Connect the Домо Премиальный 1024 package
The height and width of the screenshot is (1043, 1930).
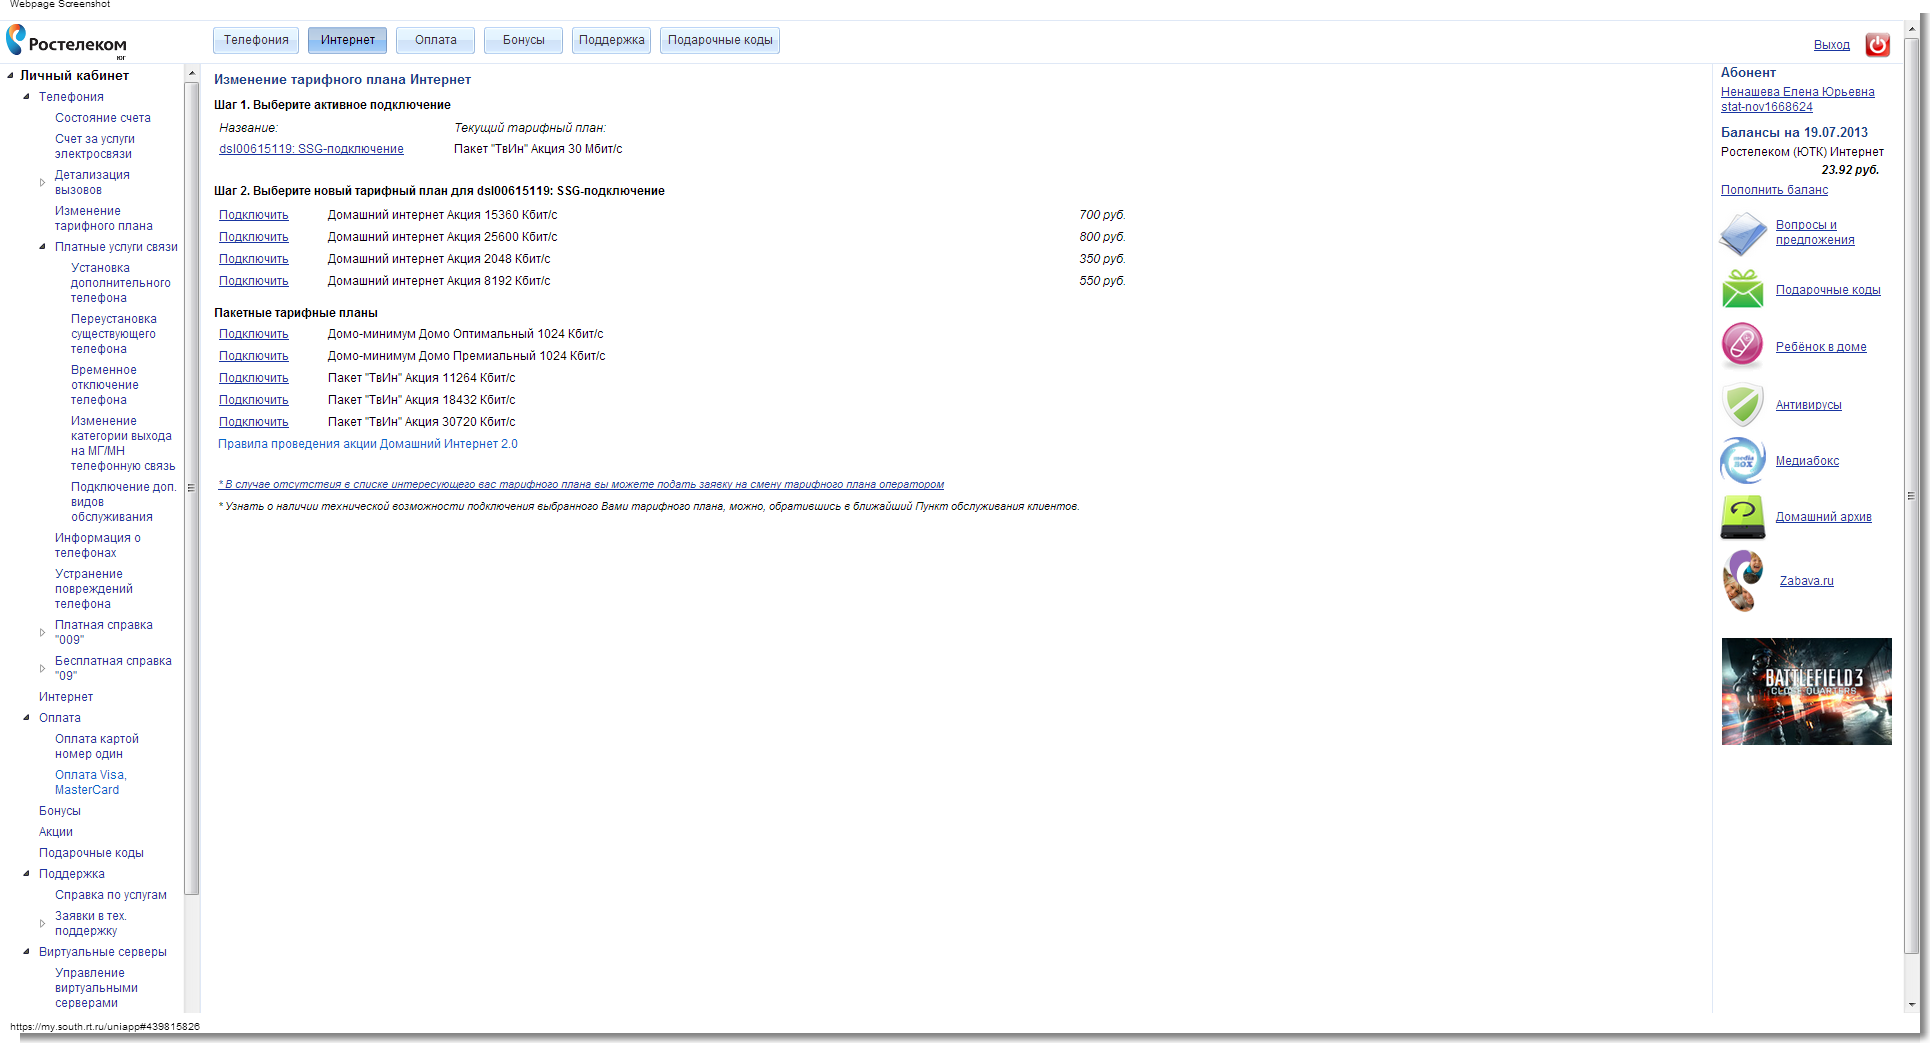pos(254,356)
